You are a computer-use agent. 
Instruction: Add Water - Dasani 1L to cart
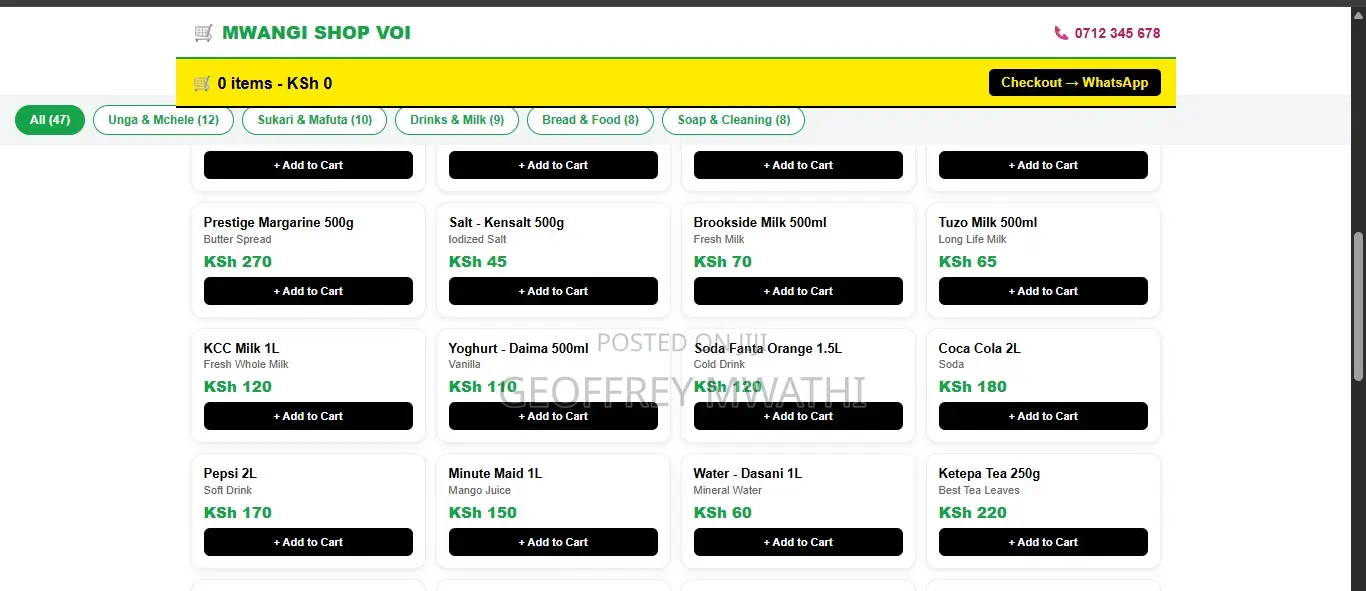pos(798,542)
